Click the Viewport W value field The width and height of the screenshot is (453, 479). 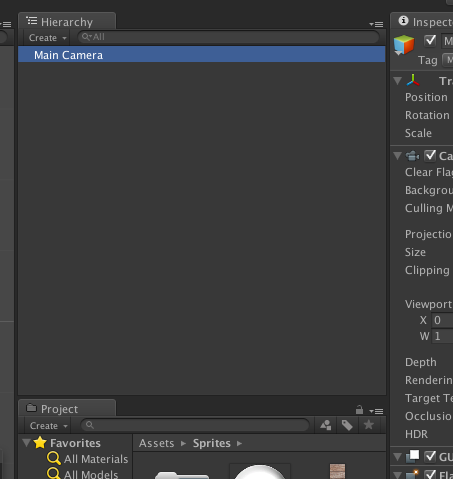(442, 336)
